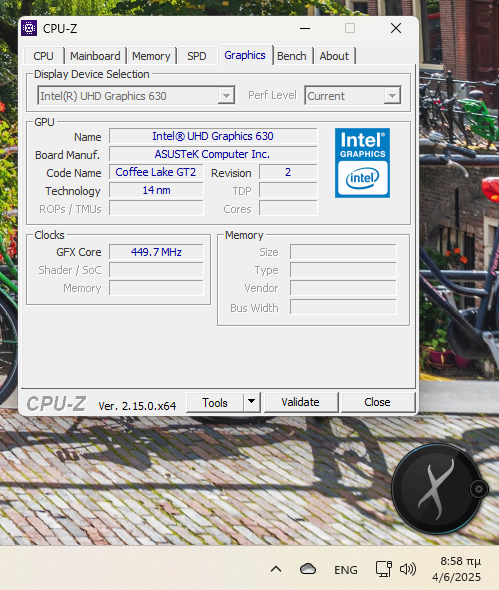The height and width of the screenshot is (590, 499).
Task: Go to the Bench tab
Action: [x=292, y=56]
